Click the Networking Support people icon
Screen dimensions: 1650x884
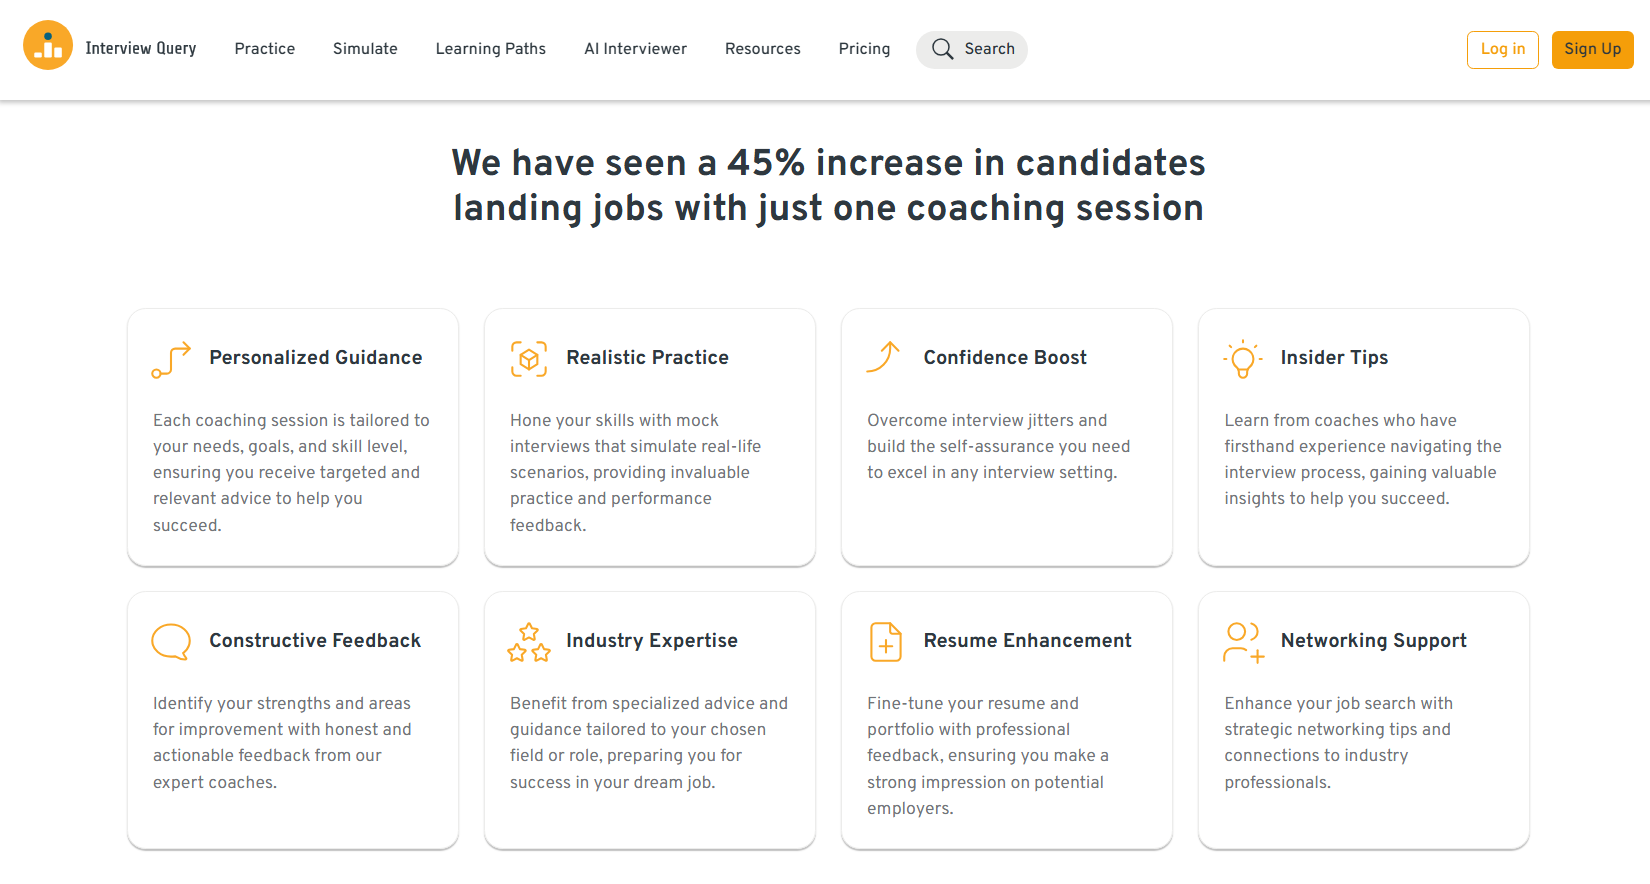point(1242,641)
